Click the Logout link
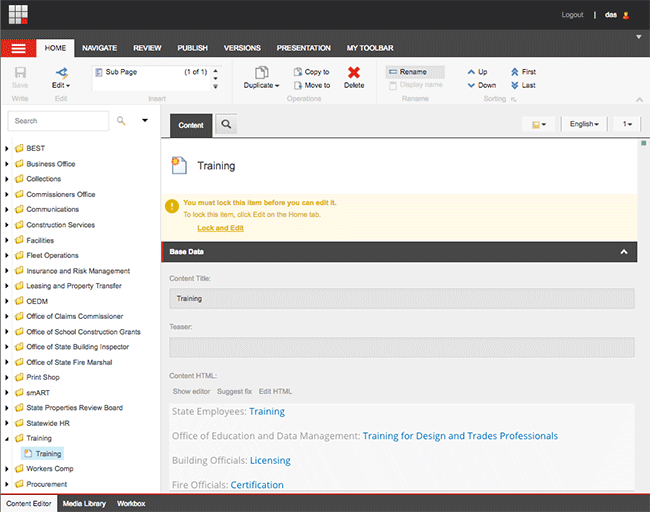The width and height of the screenshot is (650, 512). click(572, 15)
